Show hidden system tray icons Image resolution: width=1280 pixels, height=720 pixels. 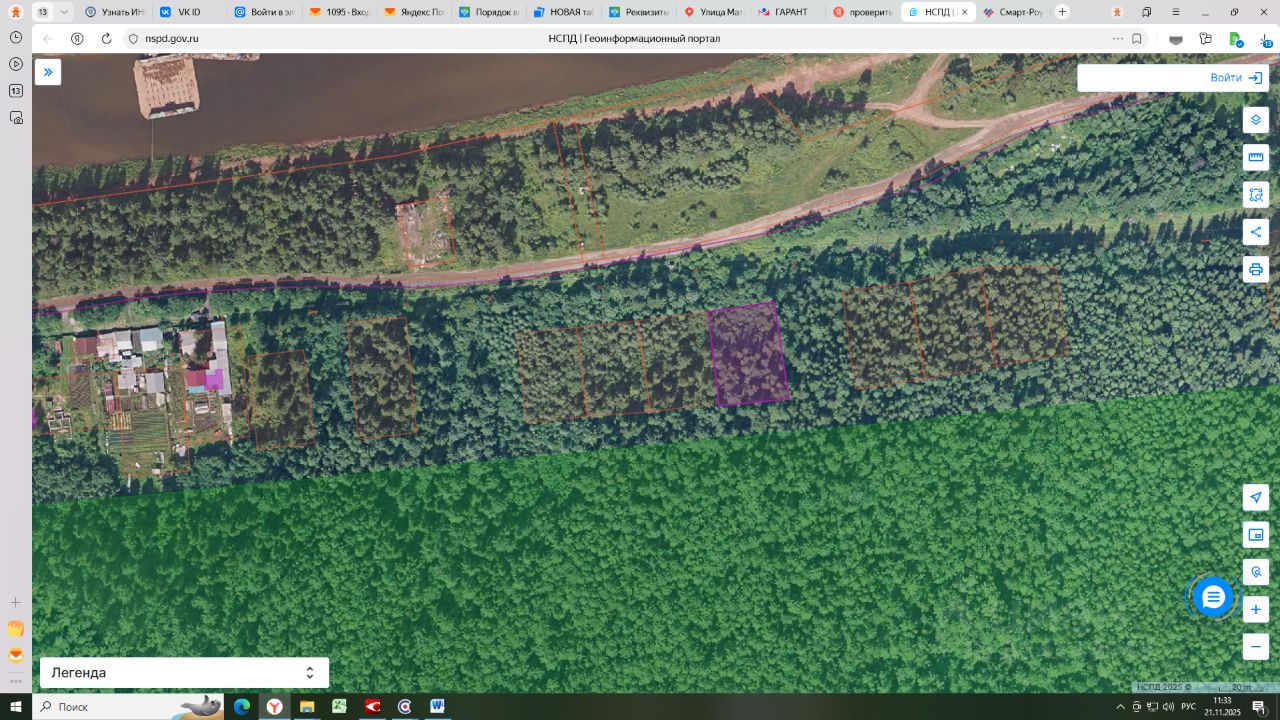tap(1121, 706)
